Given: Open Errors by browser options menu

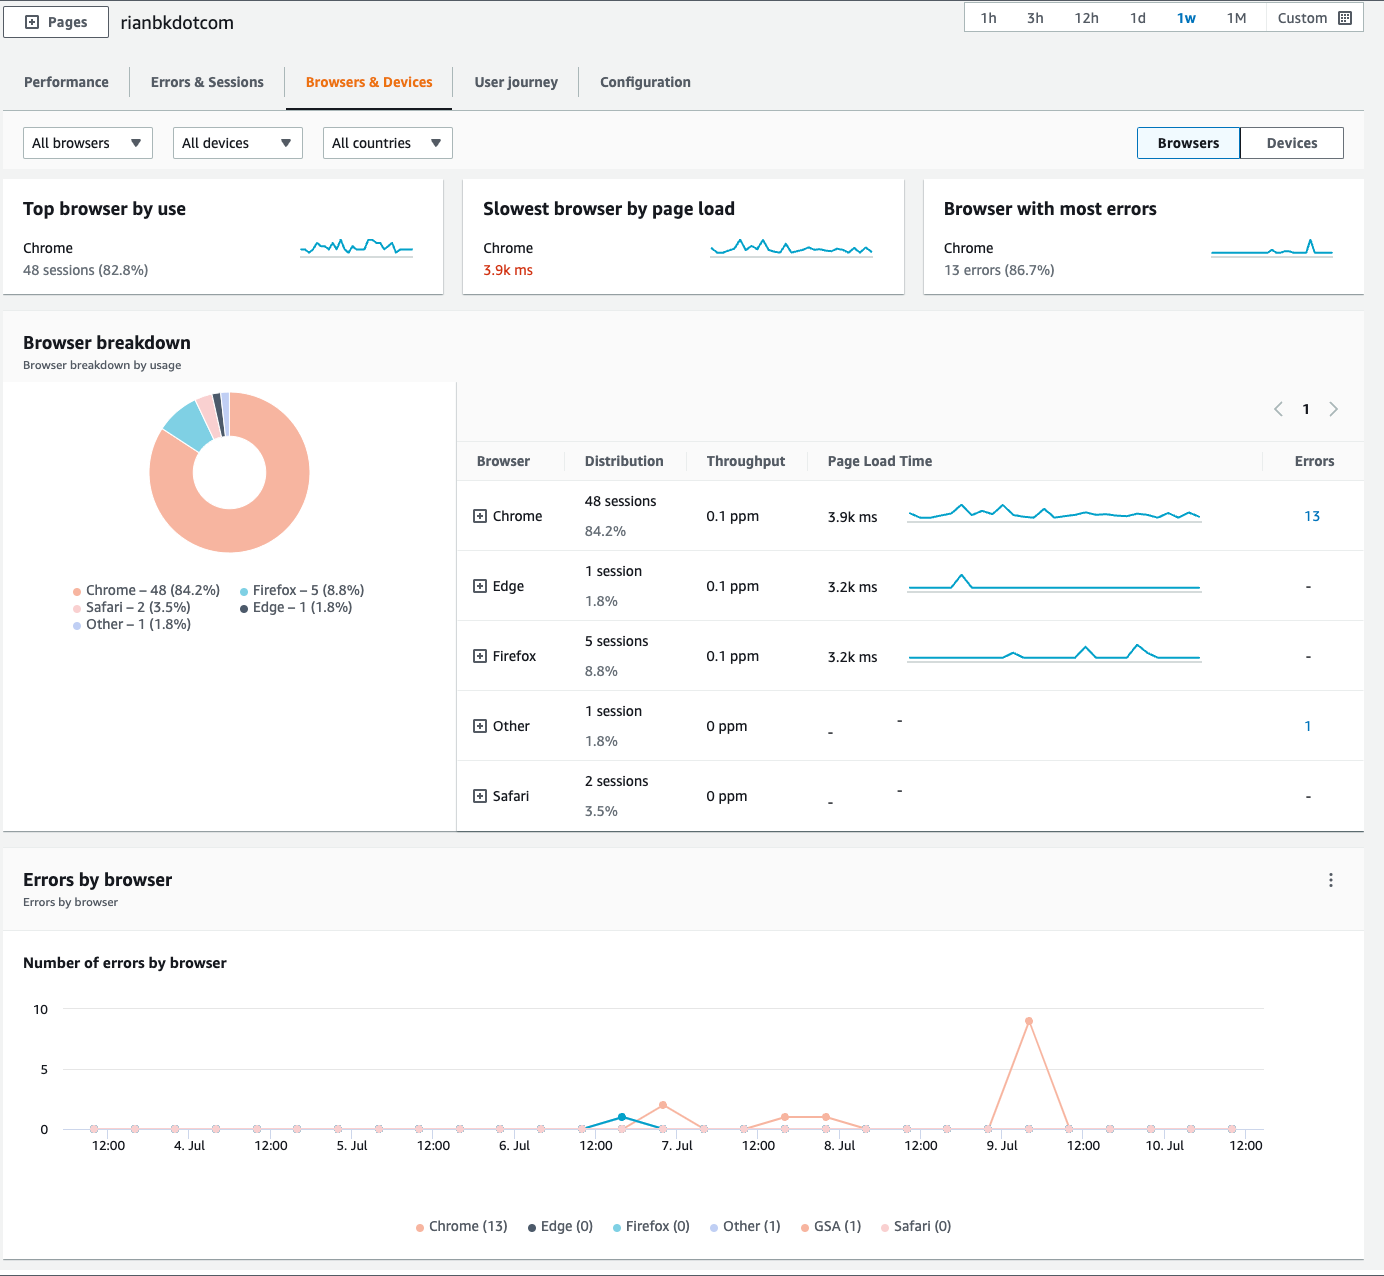Looking at the screenshot, I should 1330,880.
